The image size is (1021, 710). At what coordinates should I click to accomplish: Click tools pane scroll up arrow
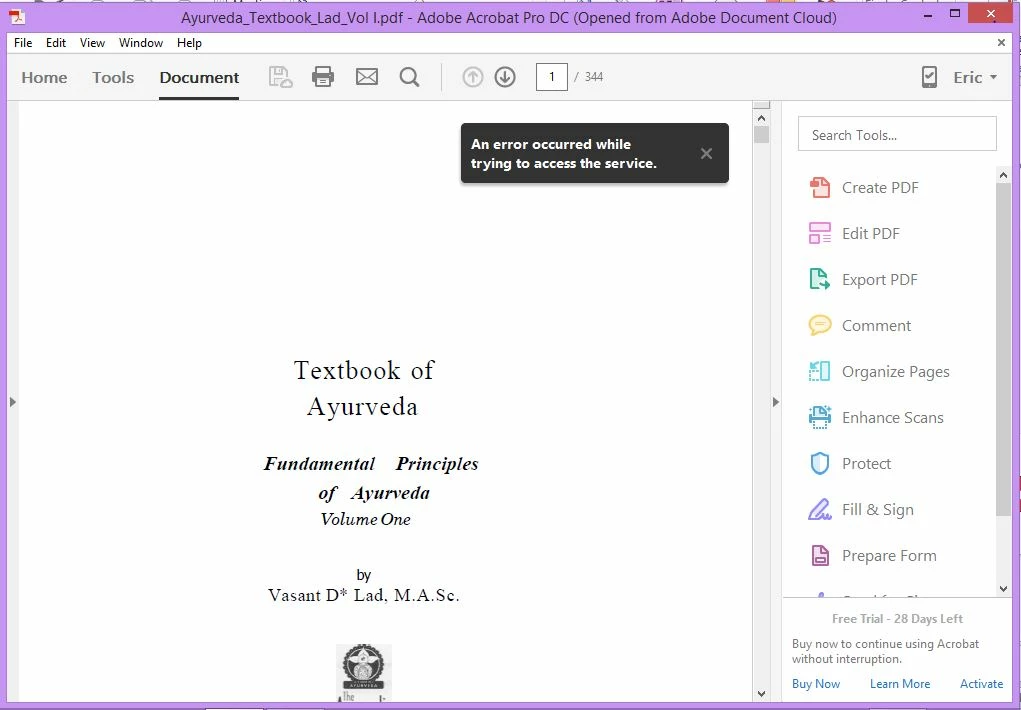click(1003, 175)
